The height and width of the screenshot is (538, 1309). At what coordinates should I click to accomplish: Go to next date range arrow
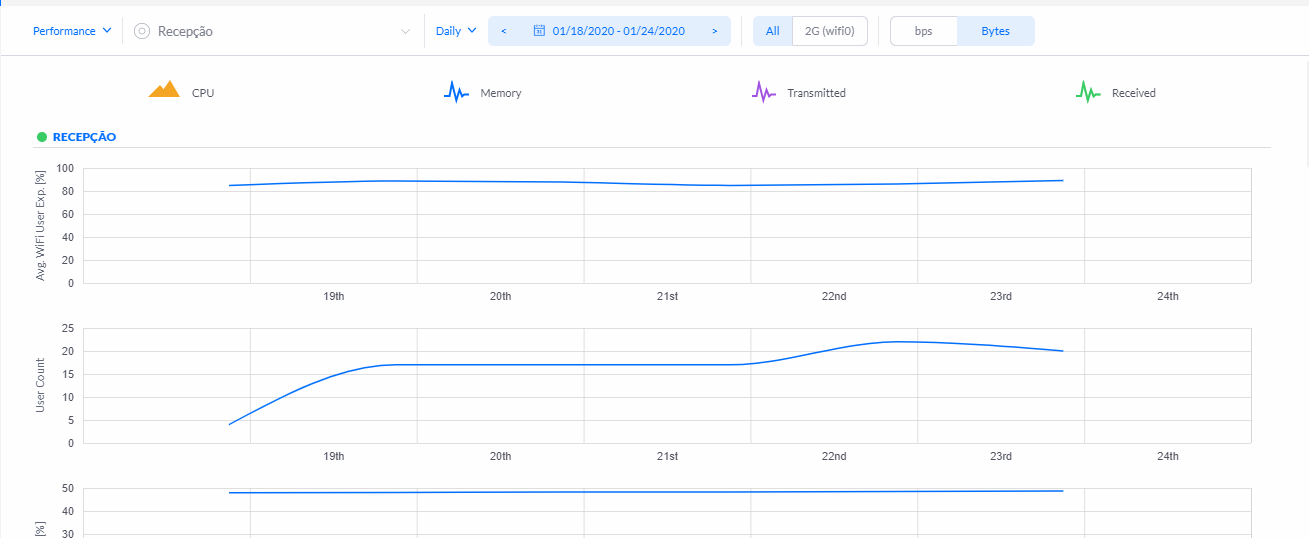714,31
